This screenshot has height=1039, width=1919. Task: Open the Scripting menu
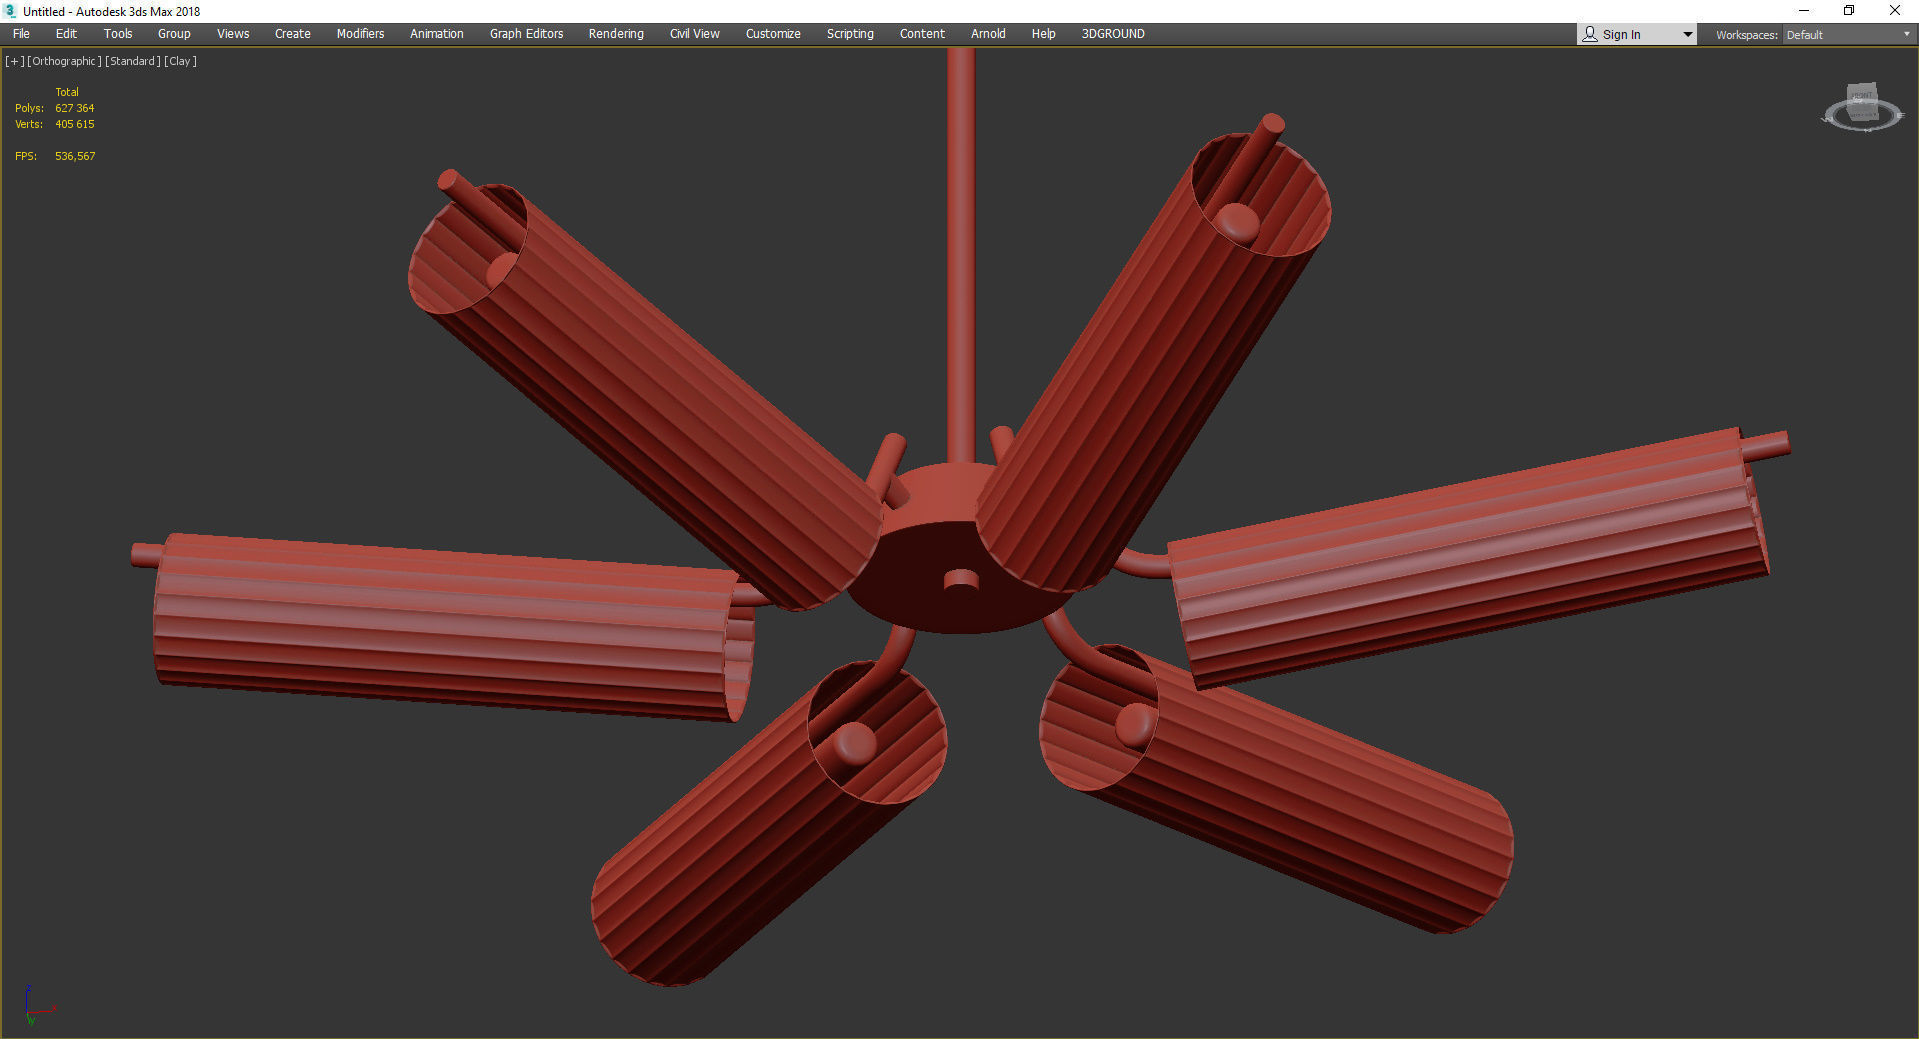(850, 34)
